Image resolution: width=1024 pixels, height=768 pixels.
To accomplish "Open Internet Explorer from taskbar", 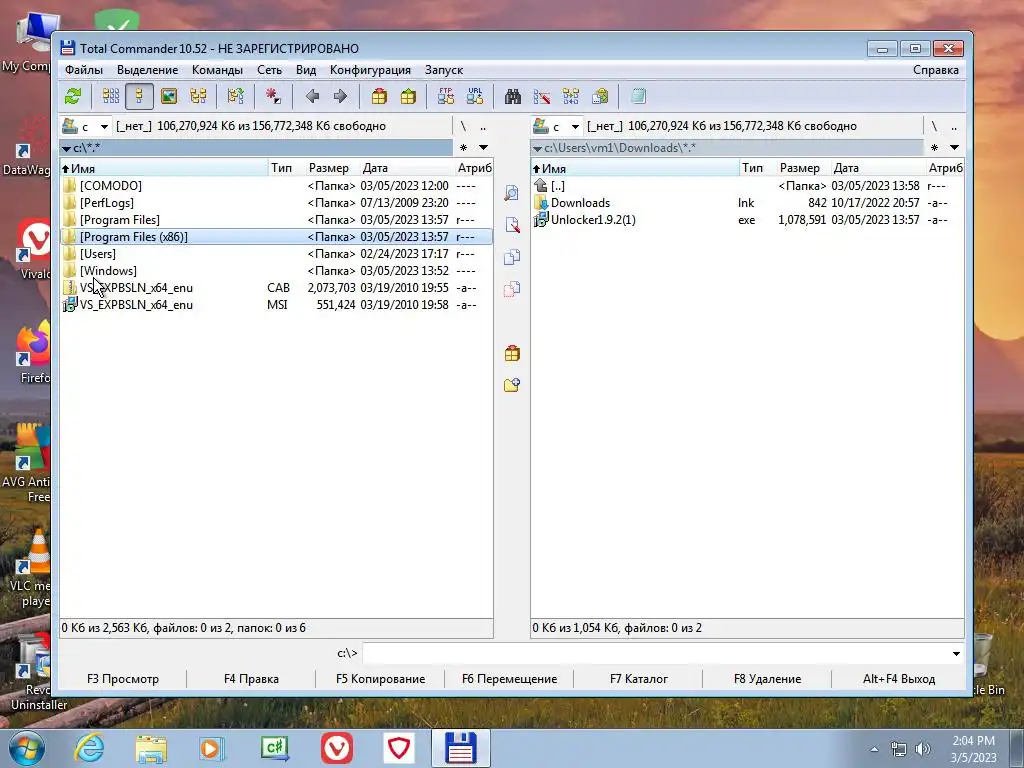I will pyautogui.click(x=89, y=748).
